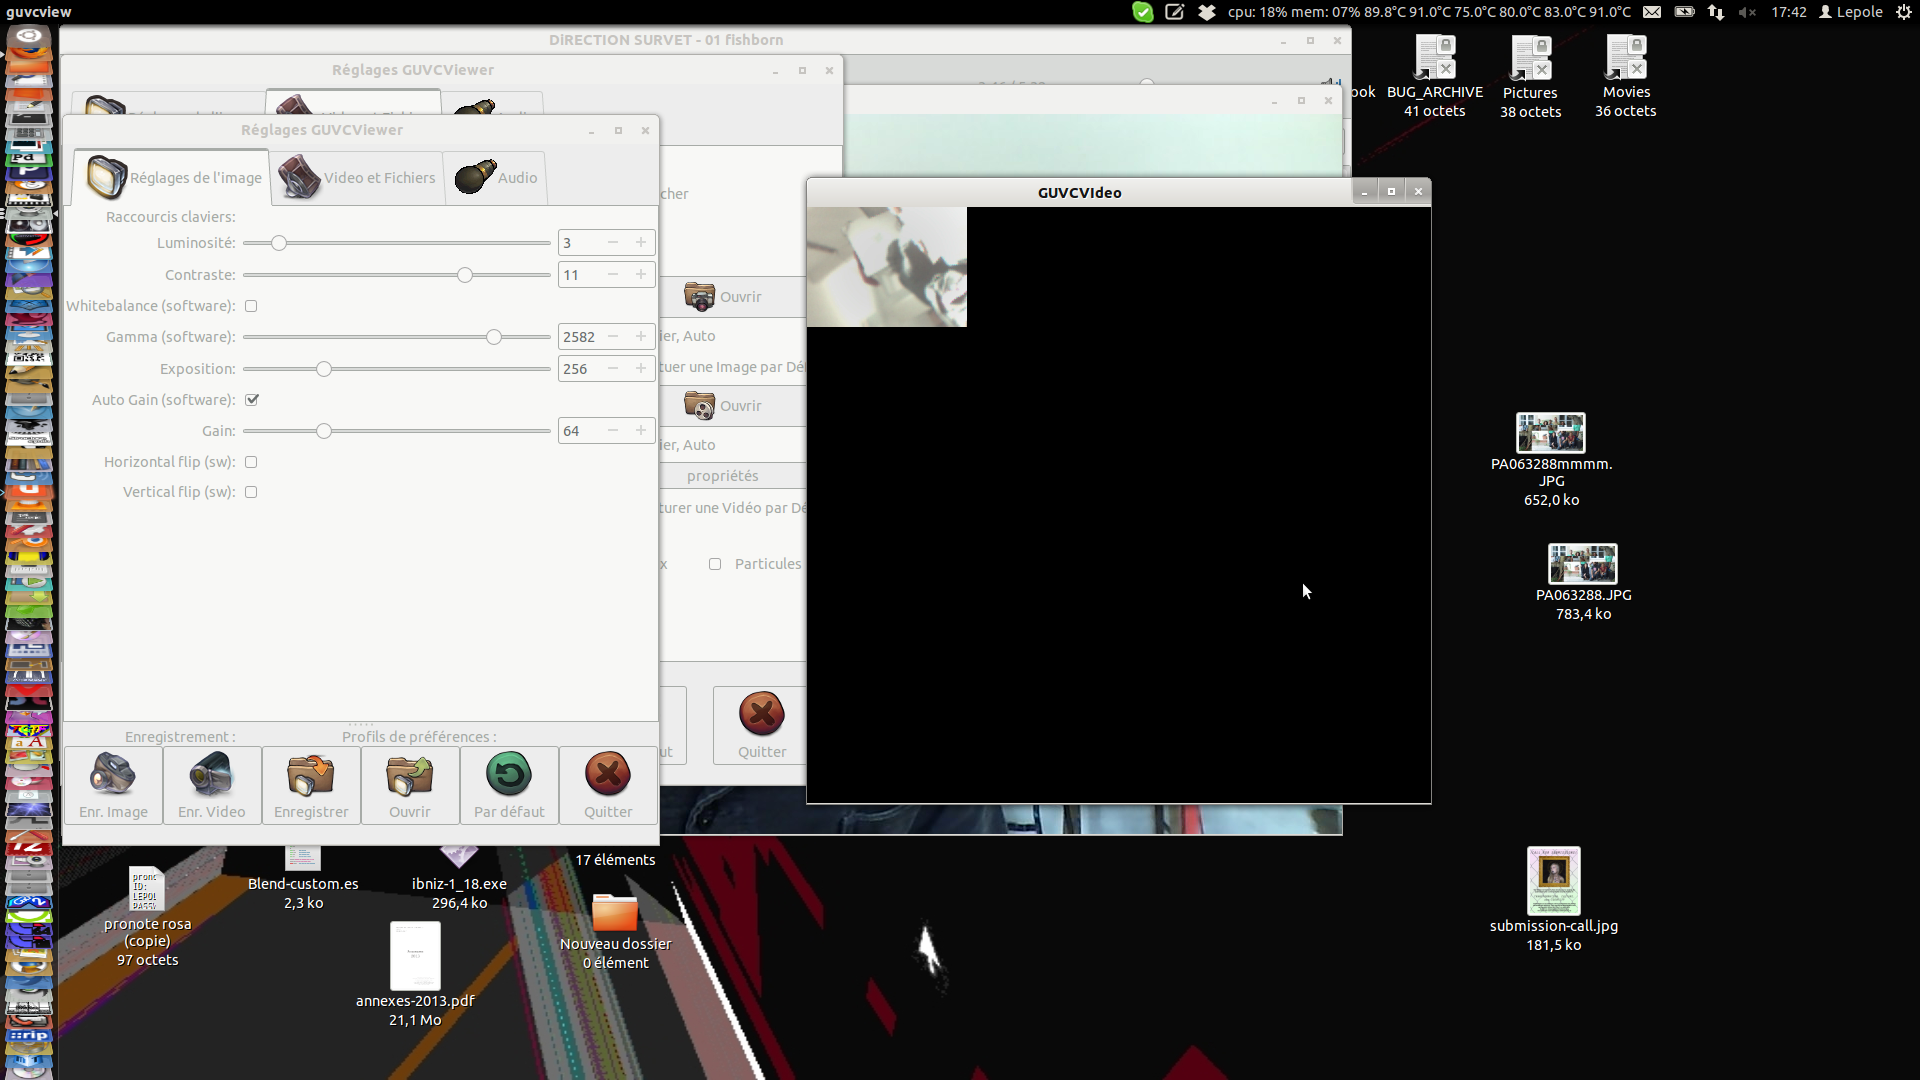Open the Audio tab
The image size is (1920, 1080).
click(x=496, y=178)
